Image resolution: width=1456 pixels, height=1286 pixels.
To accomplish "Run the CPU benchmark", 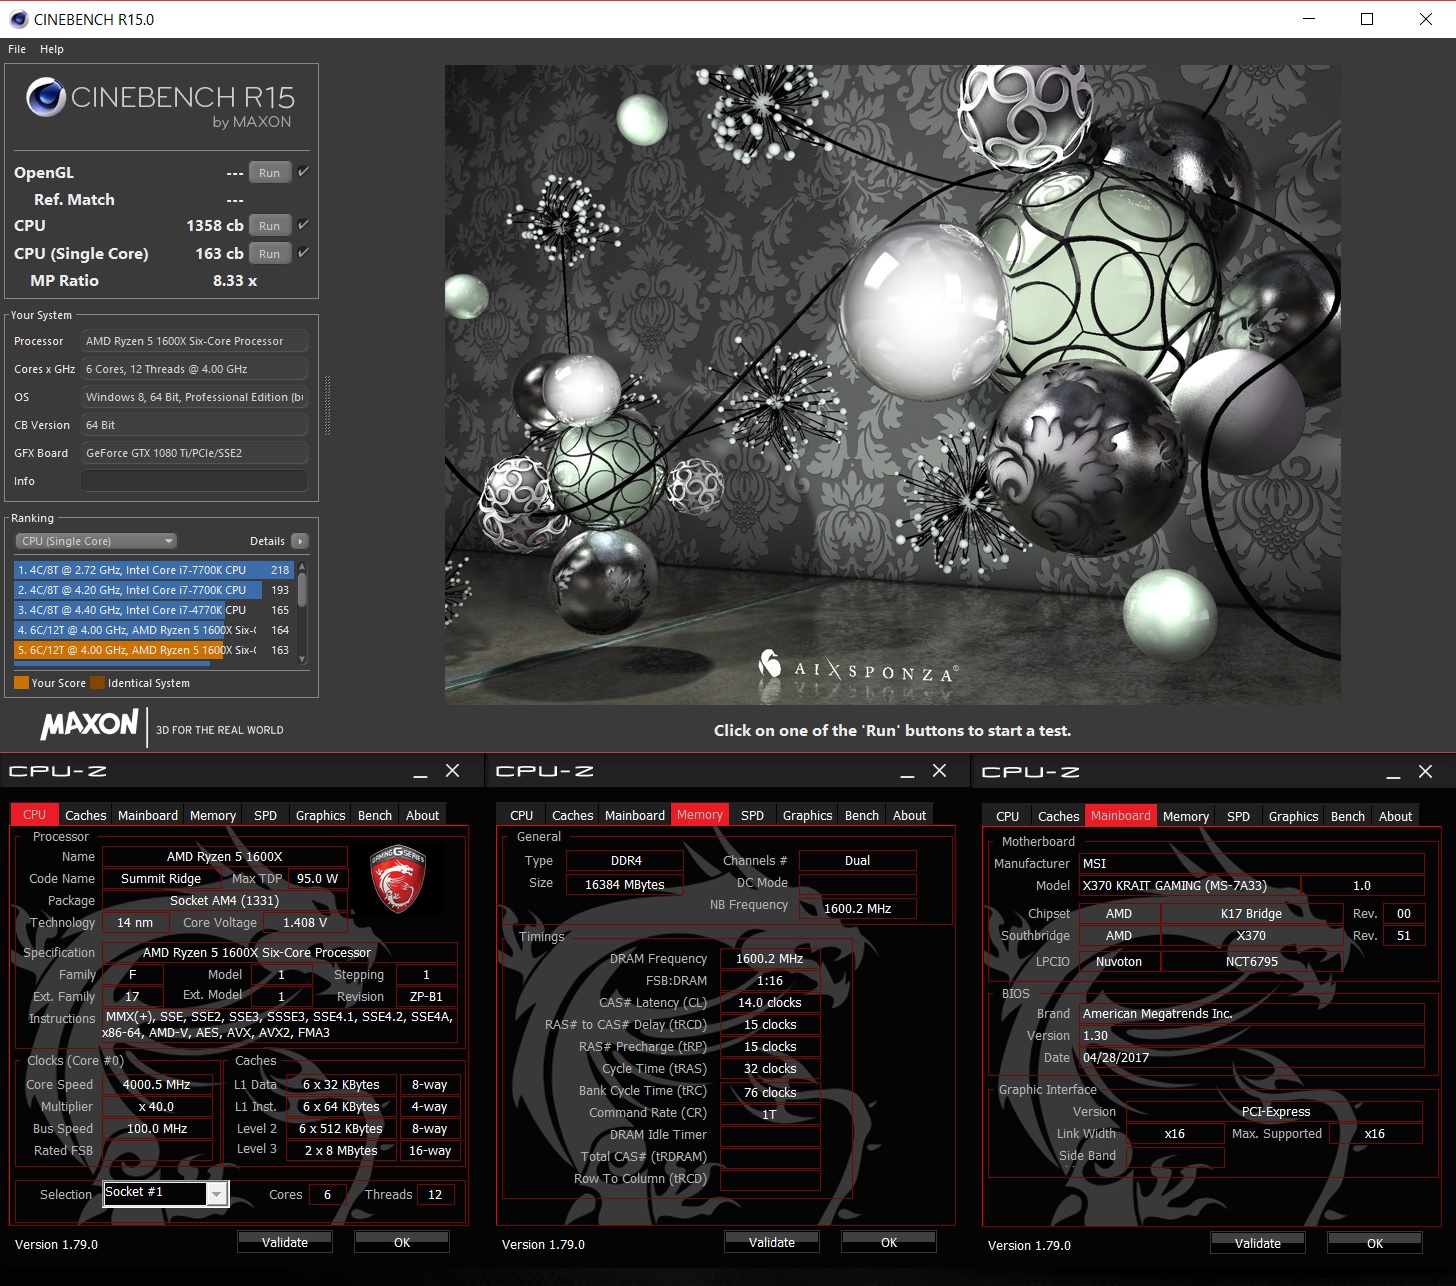I will click(270, 226).
